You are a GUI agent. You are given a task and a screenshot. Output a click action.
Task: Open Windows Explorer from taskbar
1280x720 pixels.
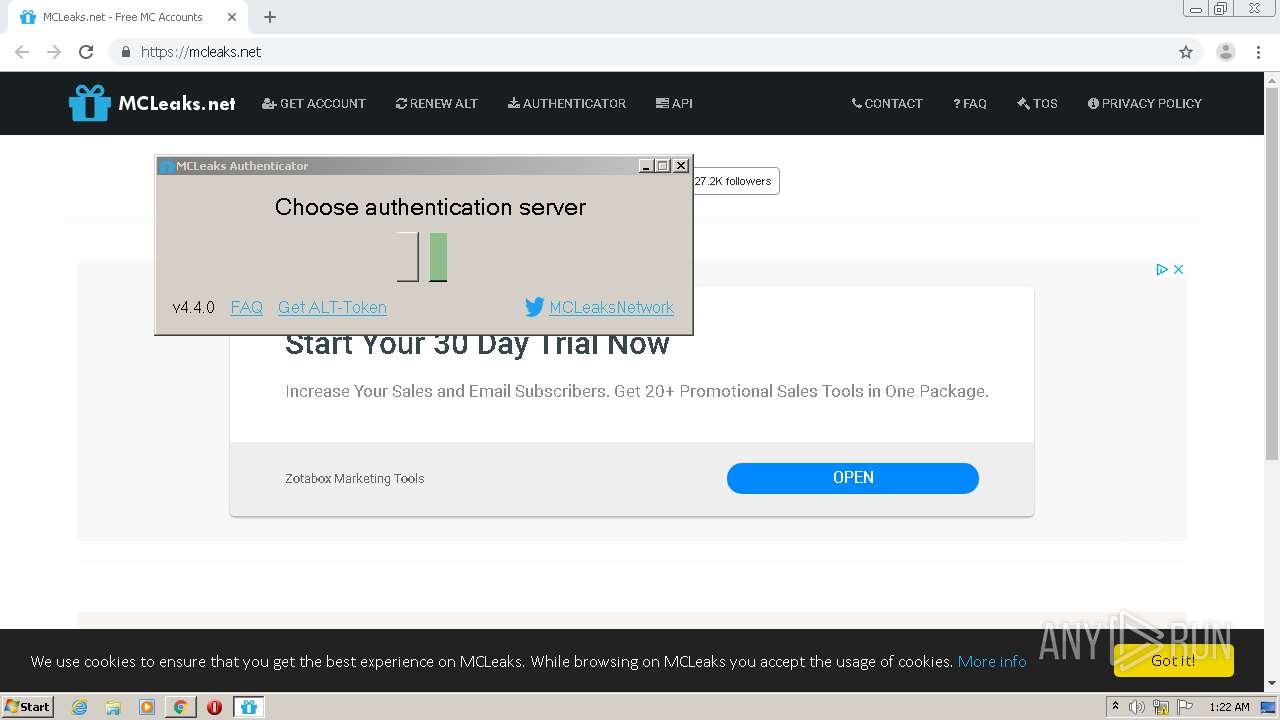point(113,707)
